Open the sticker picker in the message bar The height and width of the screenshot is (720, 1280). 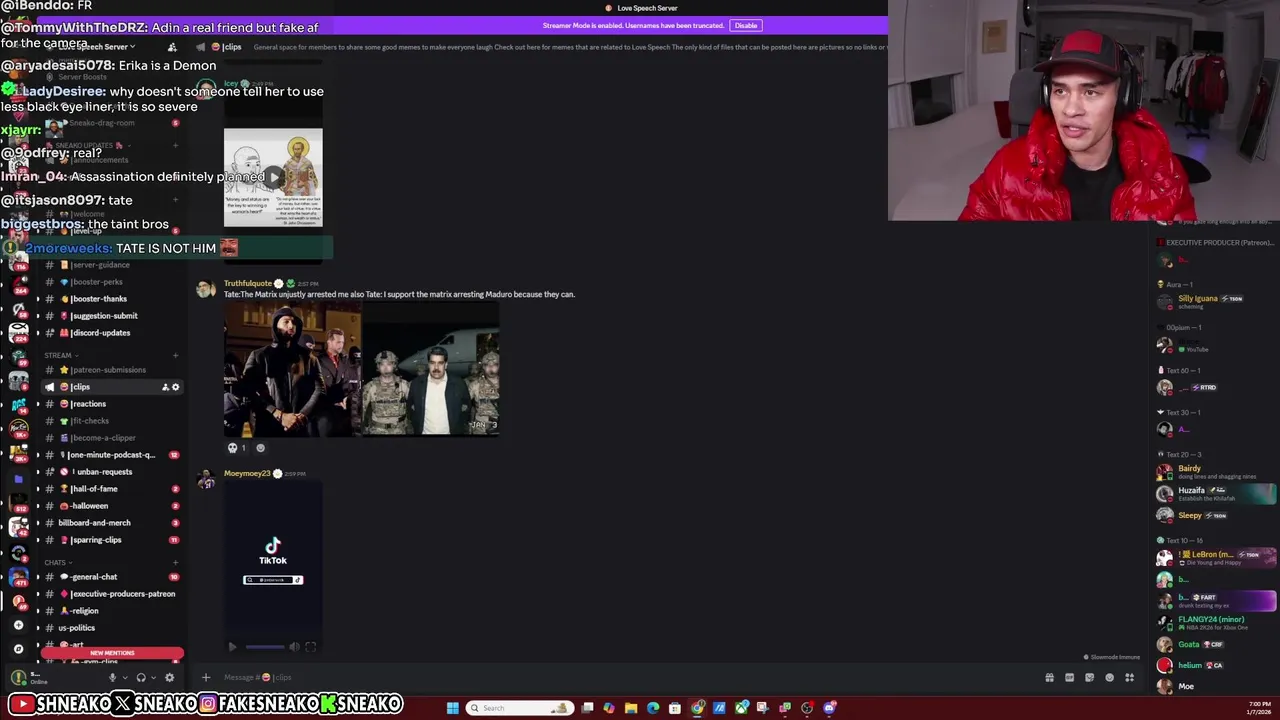[x=1089, y=677]
